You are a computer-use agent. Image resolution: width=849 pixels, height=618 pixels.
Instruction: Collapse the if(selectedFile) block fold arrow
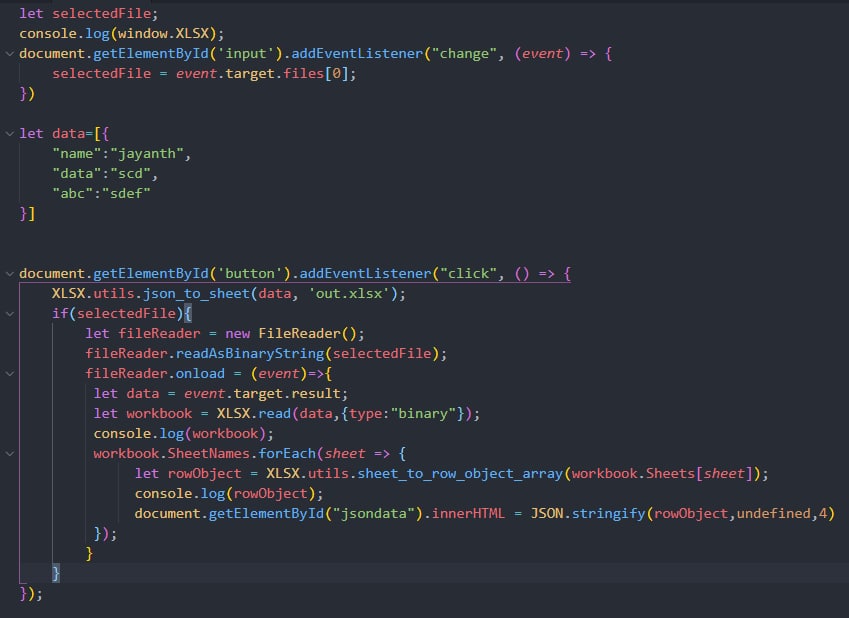pyautogui.click(x=9, y=314)
